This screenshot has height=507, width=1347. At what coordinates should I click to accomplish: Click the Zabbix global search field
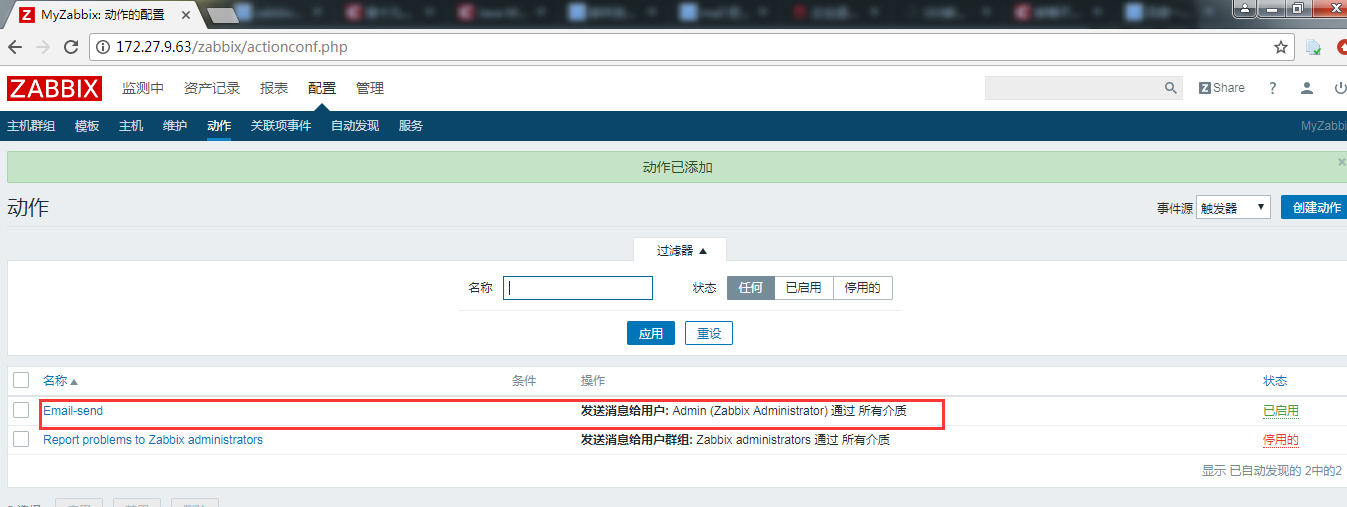[1074, 88]
